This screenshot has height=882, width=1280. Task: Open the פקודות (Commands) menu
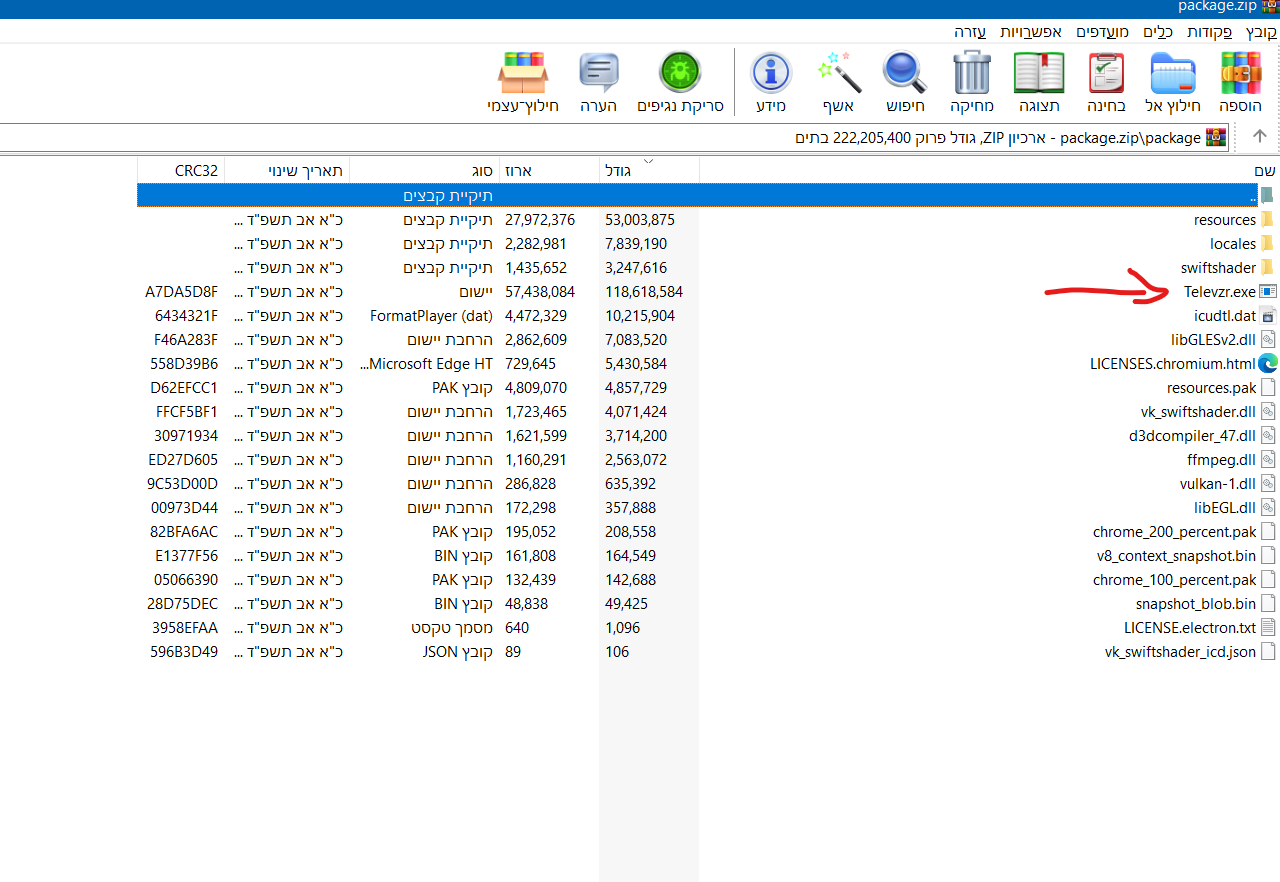[x=1209, y=32]
